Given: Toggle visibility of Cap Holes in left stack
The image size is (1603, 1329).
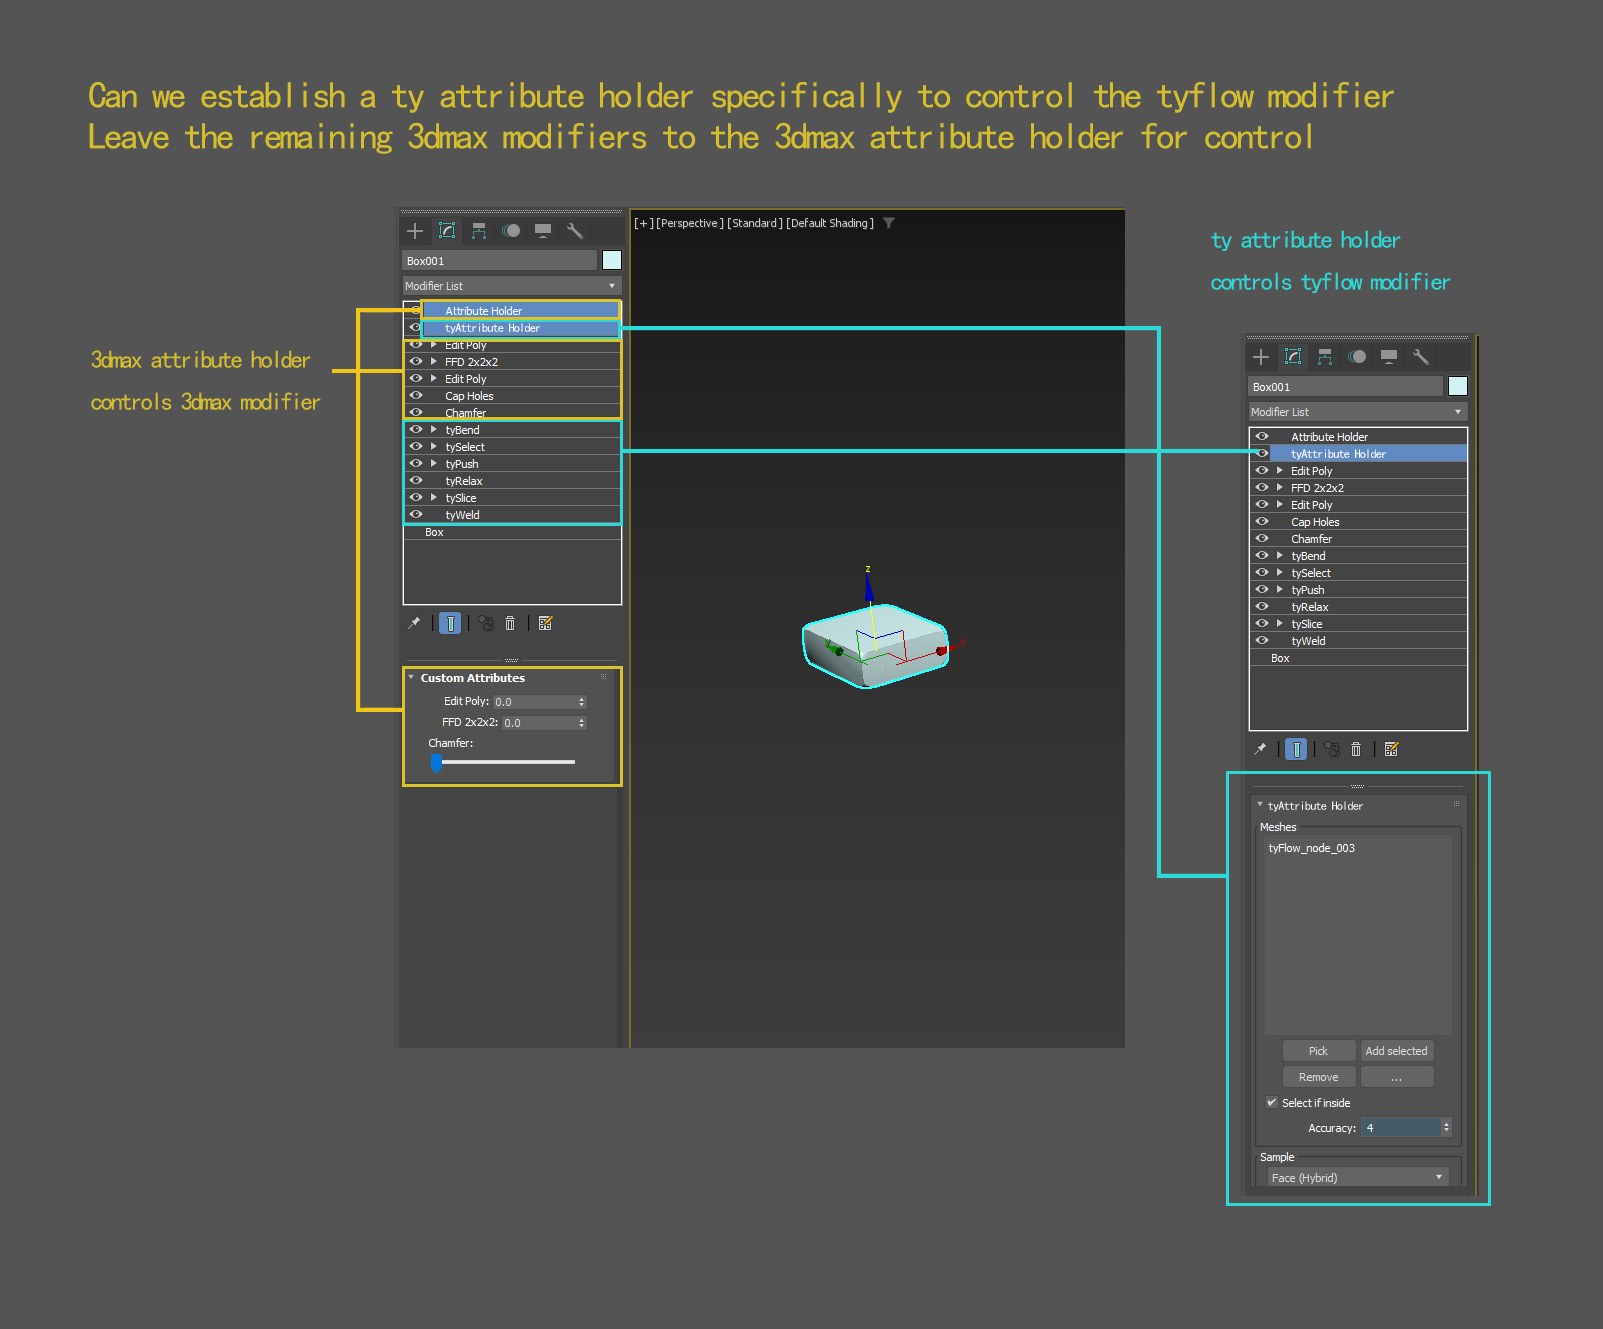Looking at the screenshot, I should click(x=416, y=396).
